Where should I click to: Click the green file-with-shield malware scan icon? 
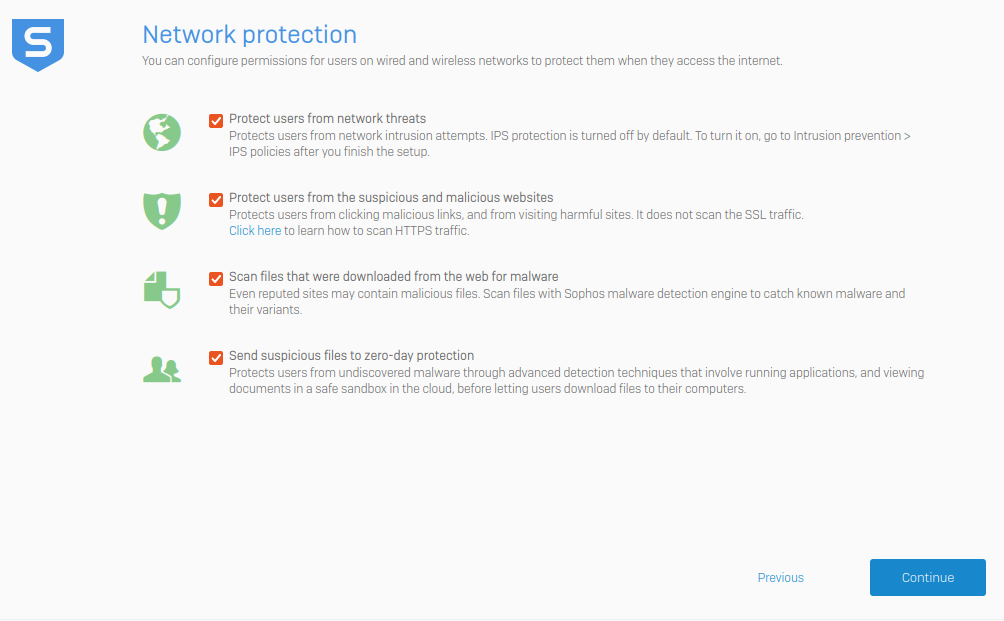point(162,290)
